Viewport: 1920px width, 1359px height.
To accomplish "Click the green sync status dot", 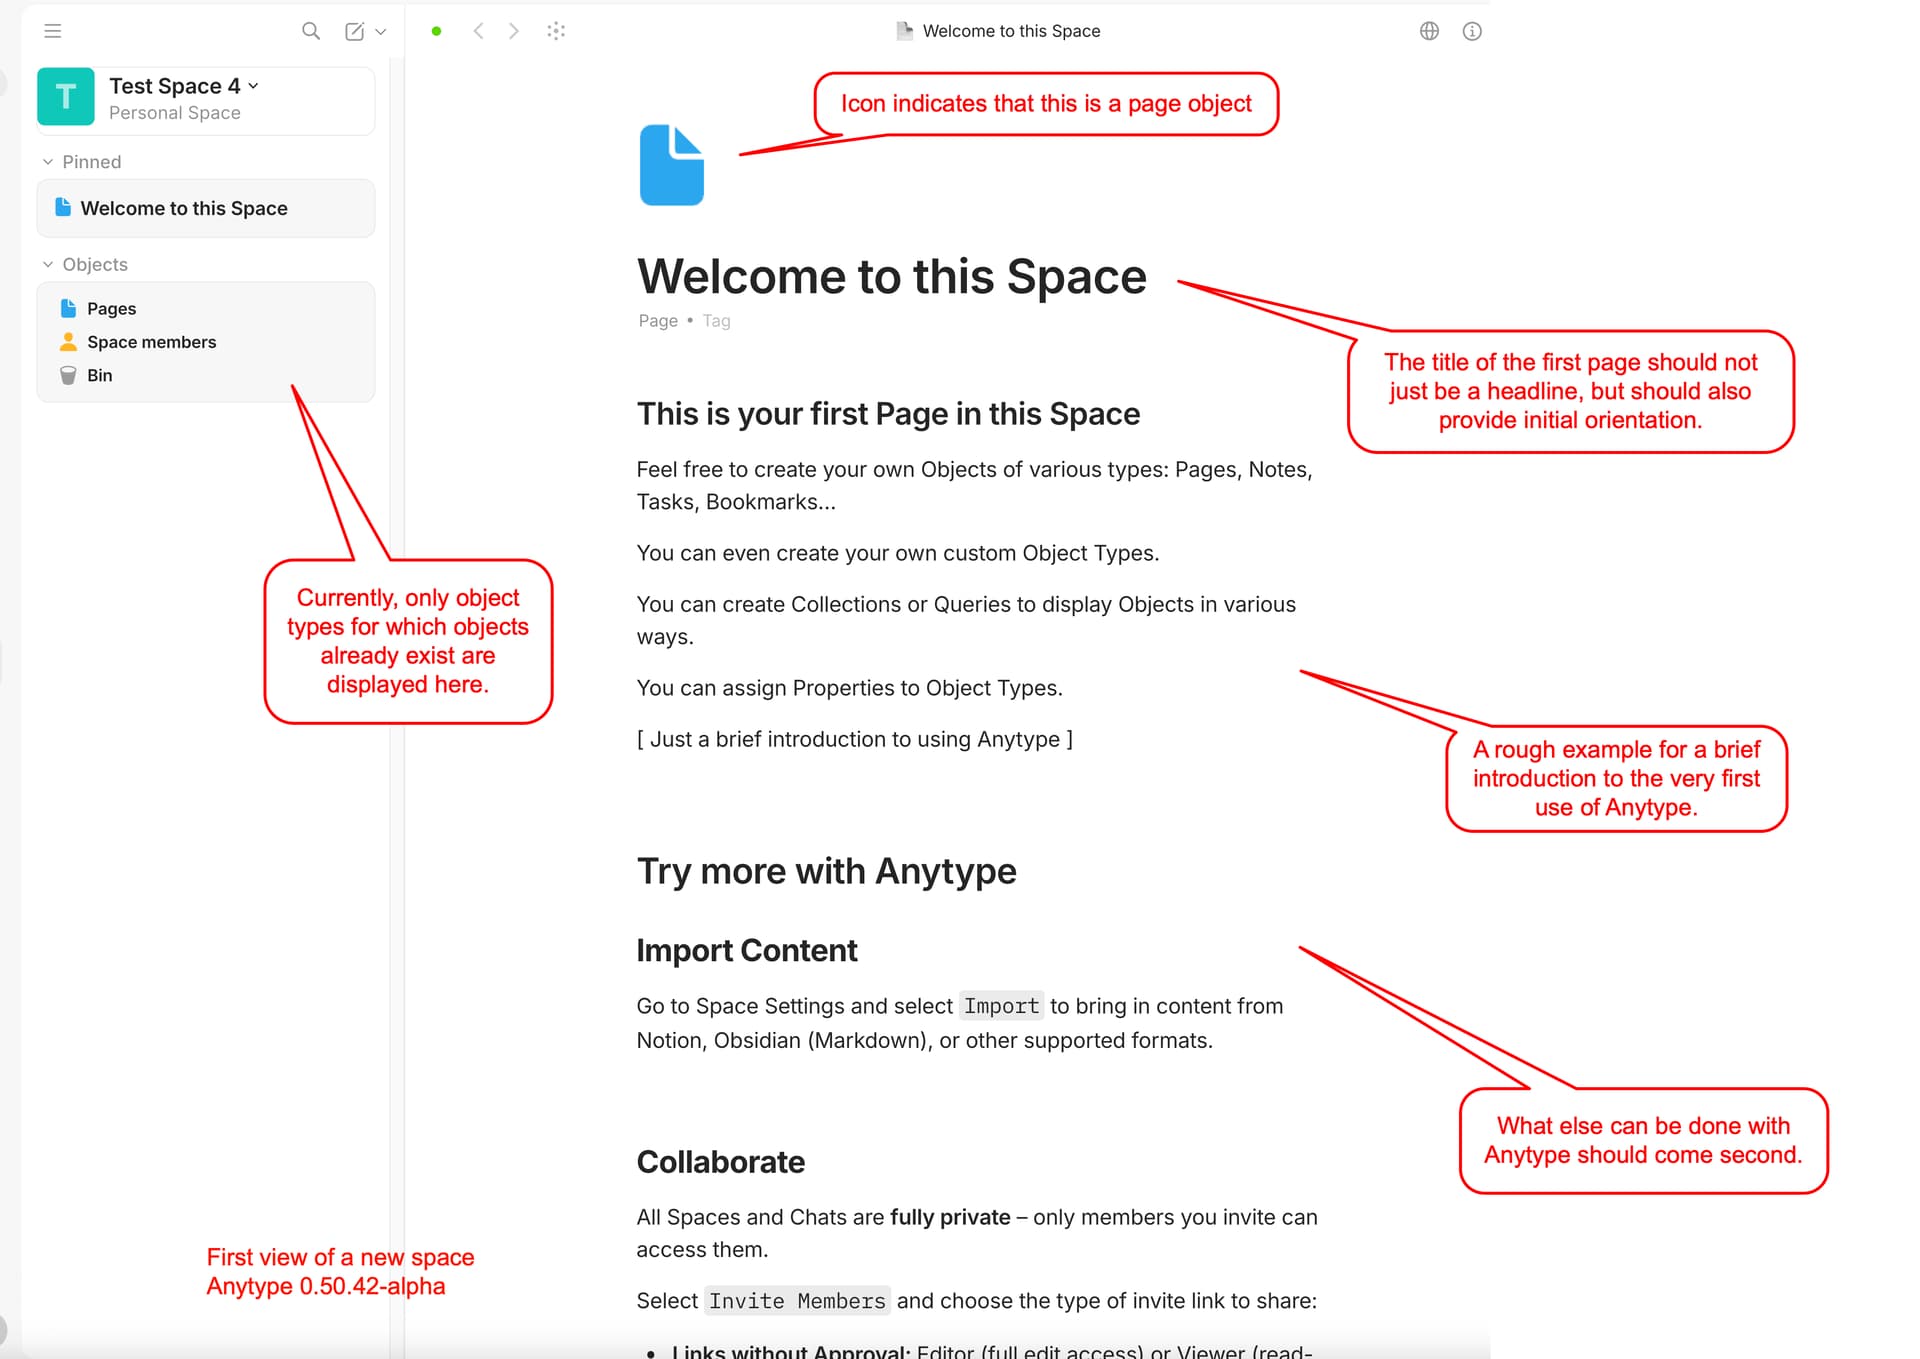I will [x=437, y=31].
